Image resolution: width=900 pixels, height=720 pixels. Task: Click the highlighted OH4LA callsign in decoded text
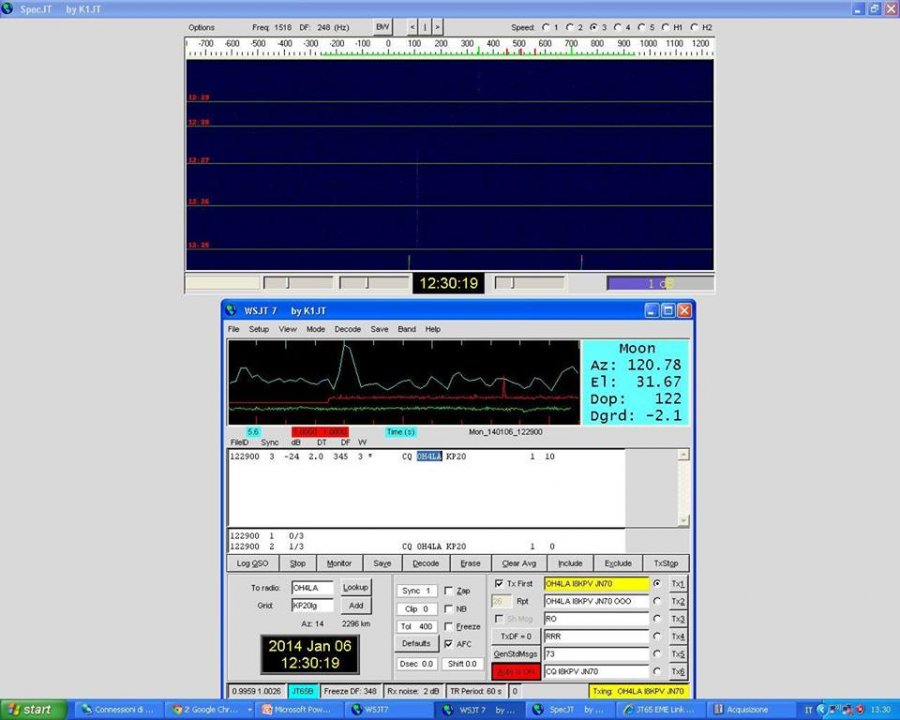point(429,456)
